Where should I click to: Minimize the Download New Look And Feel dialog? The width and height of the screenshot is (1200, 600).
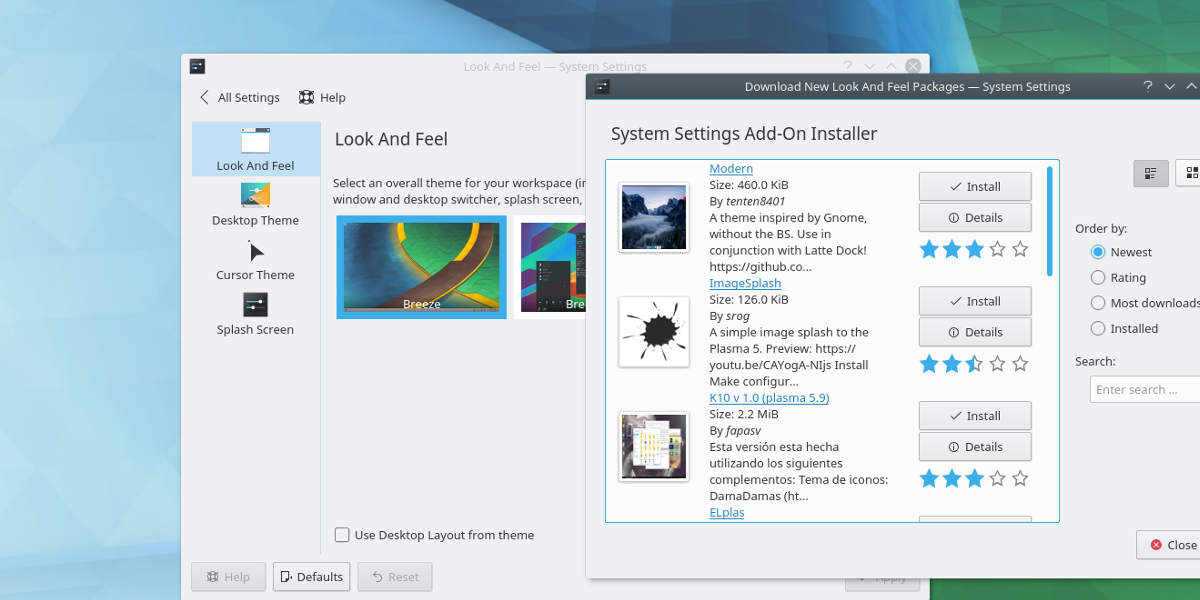click(1170, 87)
